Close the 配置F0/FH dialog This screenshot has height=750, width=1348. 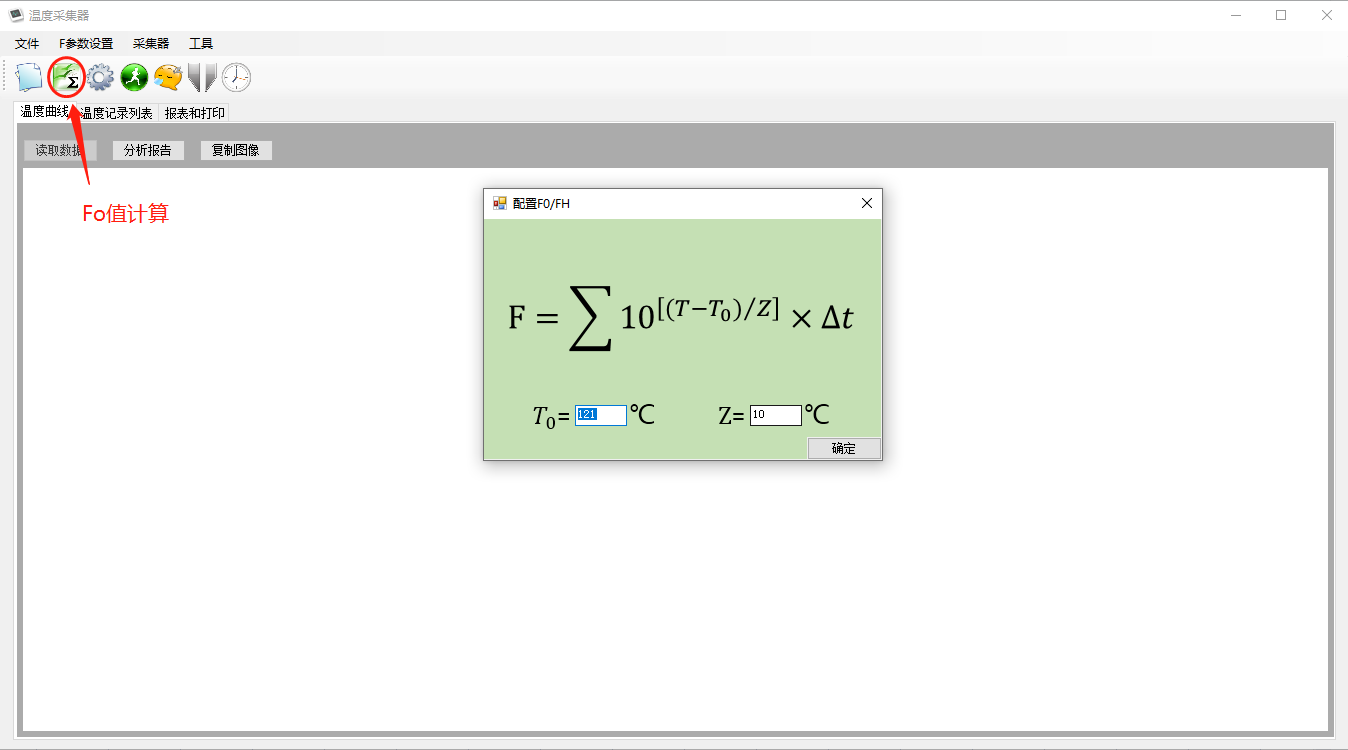click(867, 203)
